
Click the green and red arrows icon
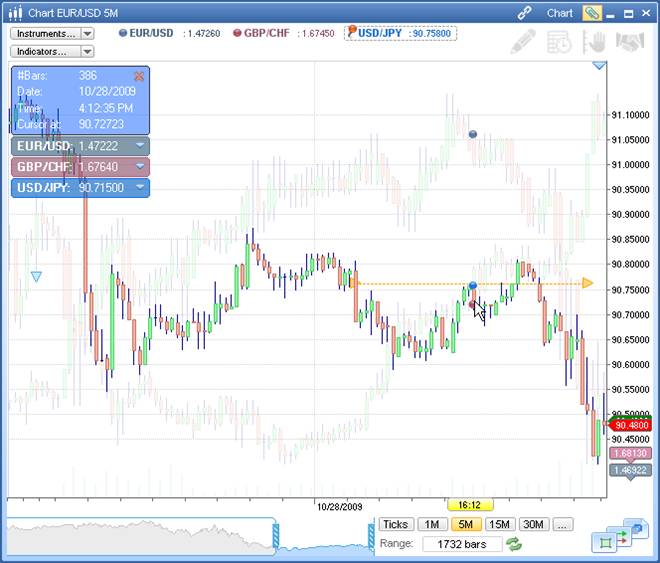point(623,536)
